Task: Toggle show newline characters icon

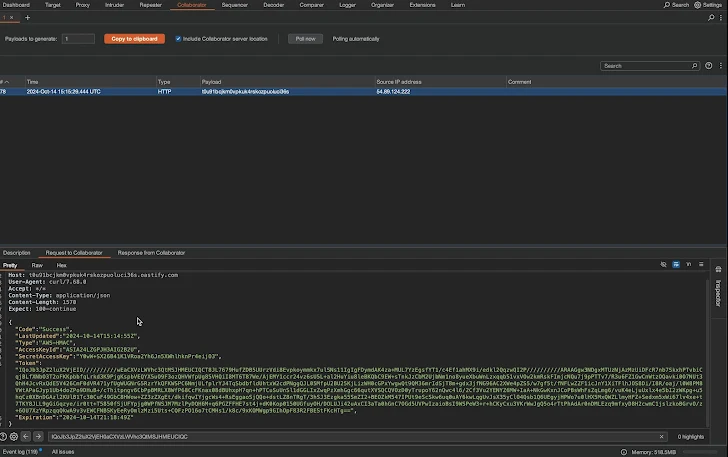Action: 689,264
